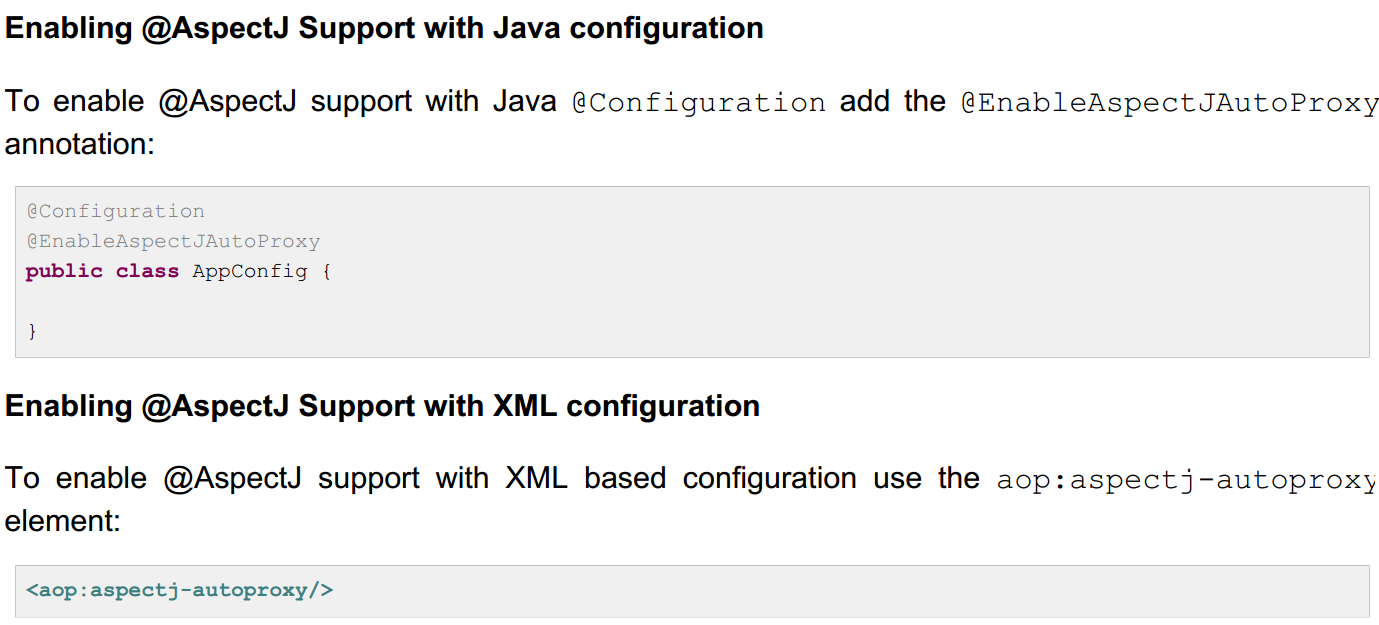Screen dimensions: 1379x625
Task: Click the @EnableAspectJAutoProxy line in the code block
Action: pos(173,241)
